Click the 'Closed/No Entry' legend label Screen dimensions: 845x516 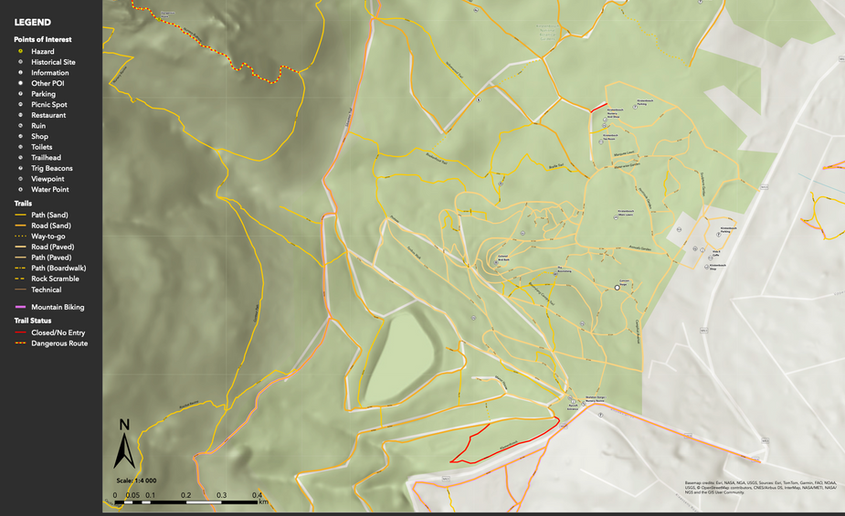pyautogui.click(x=58, y=332)
